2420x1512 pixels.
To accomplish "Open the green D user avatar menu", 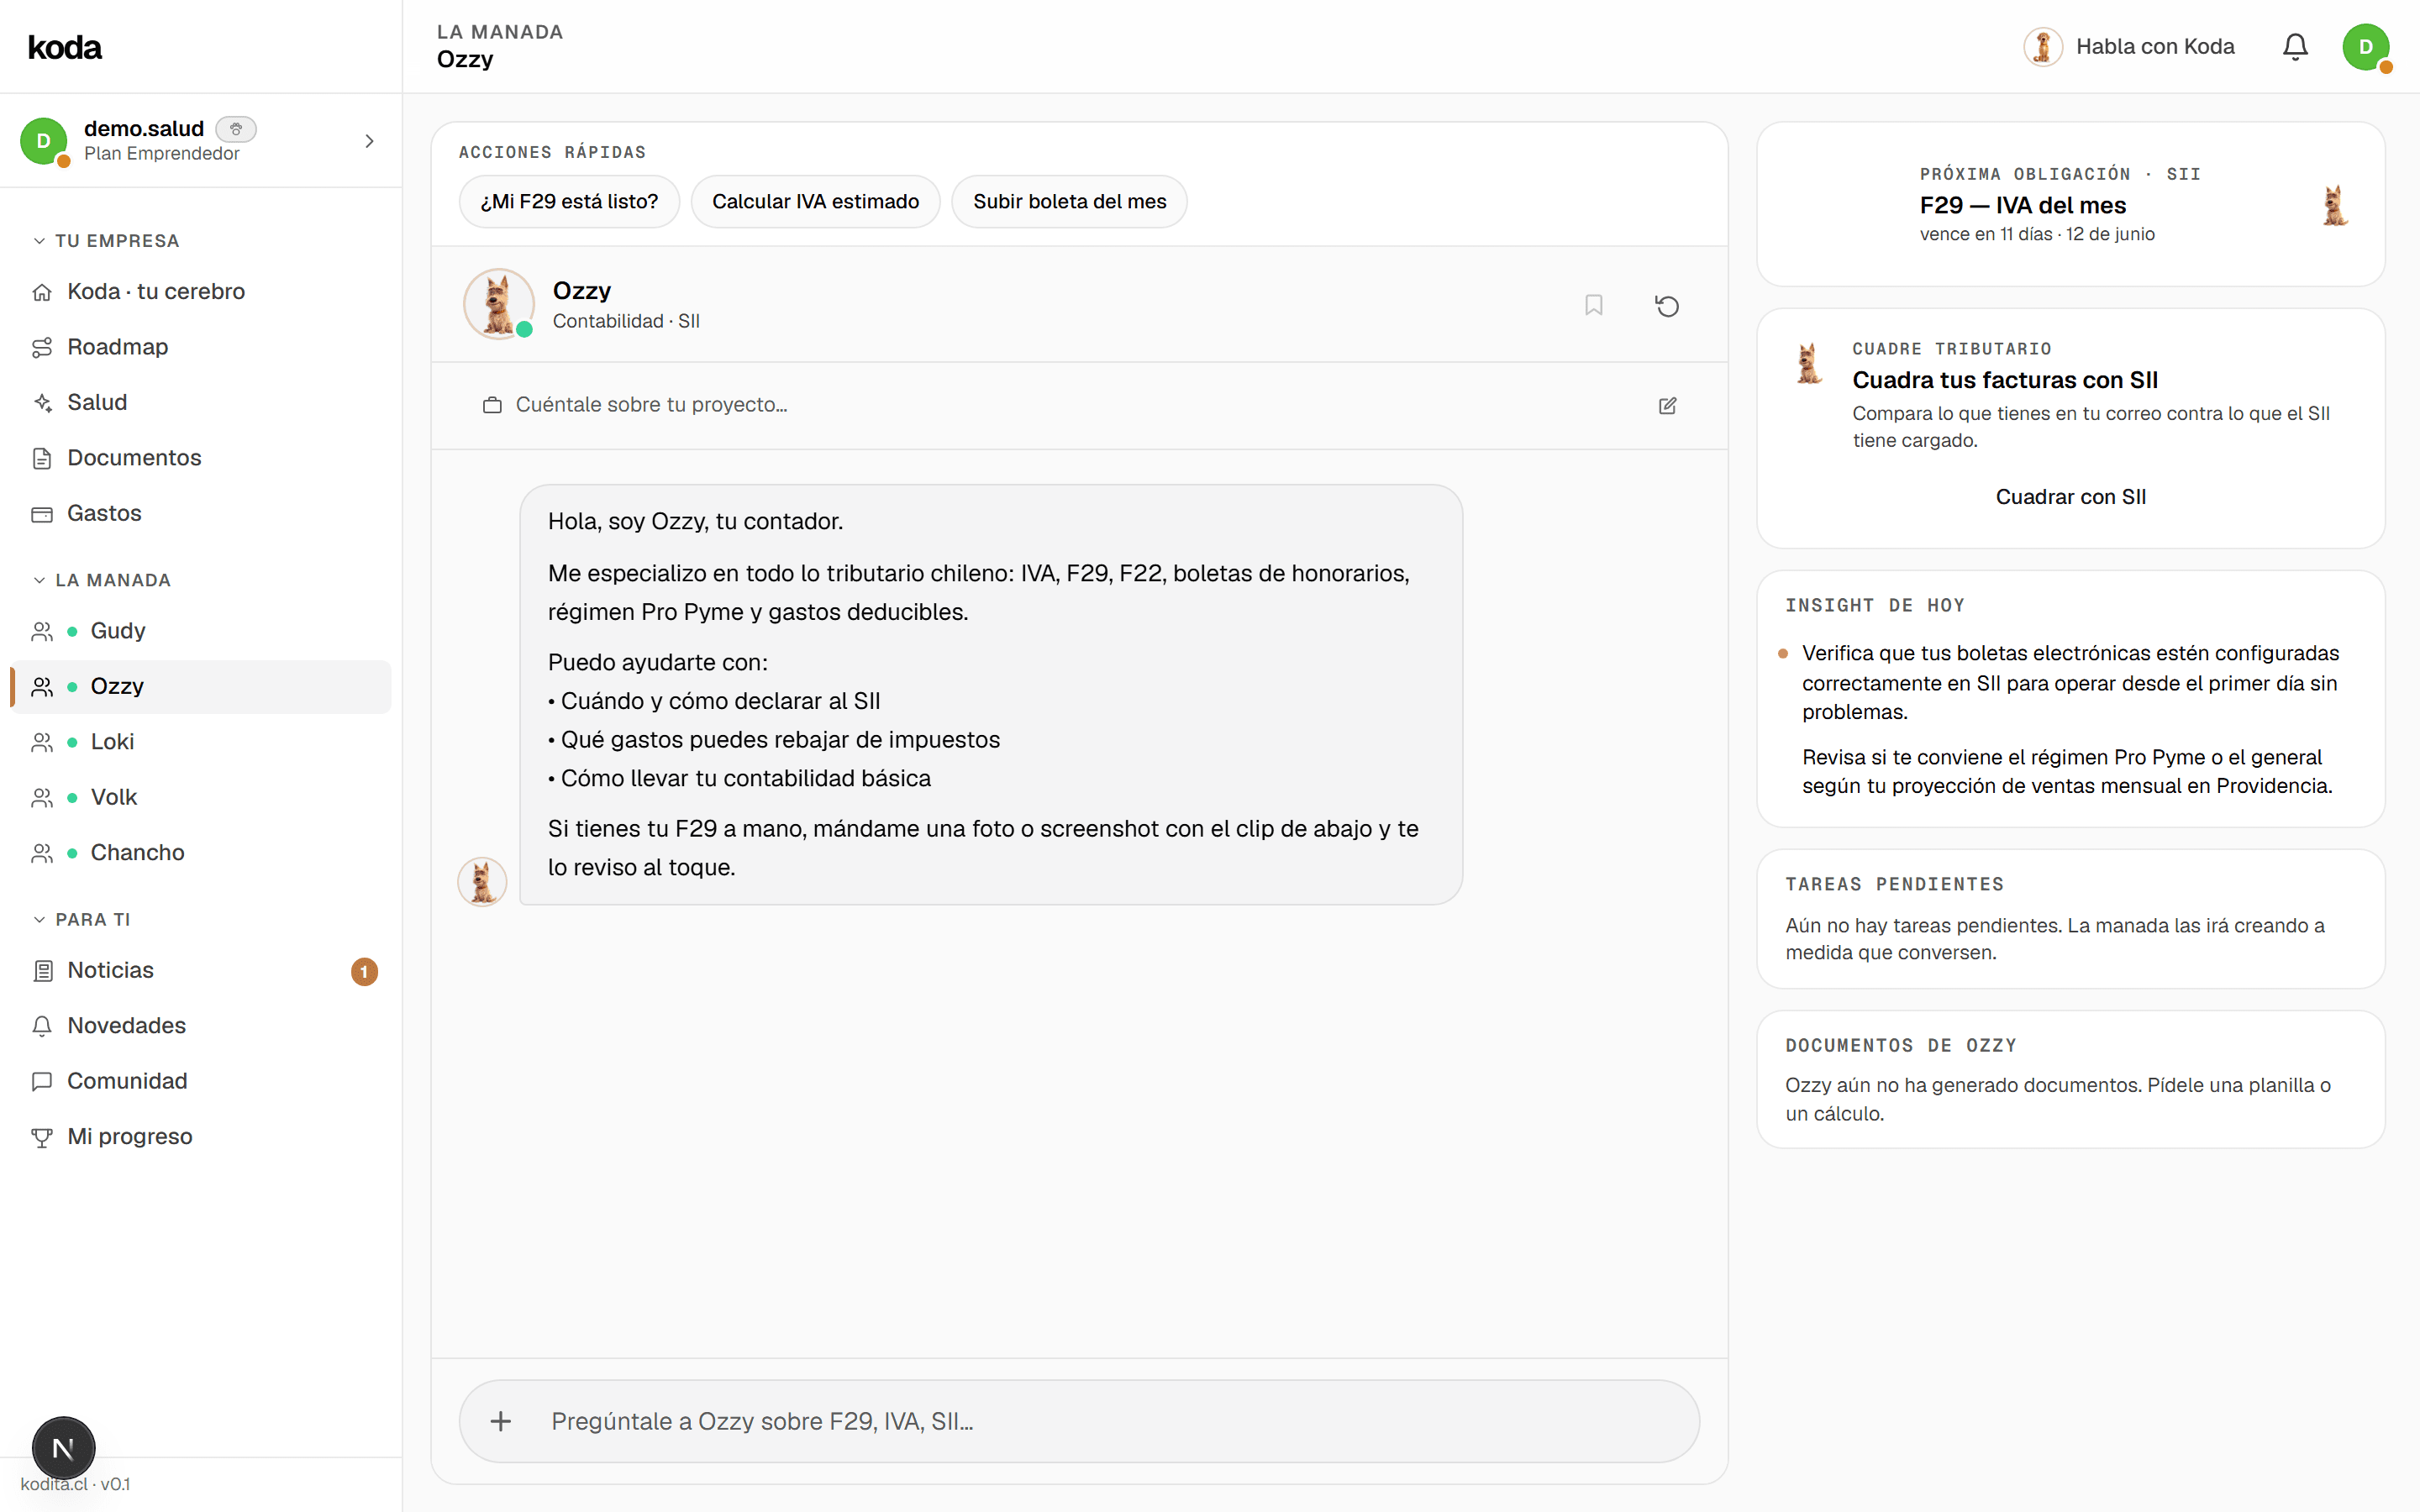I will point(2365,47).
